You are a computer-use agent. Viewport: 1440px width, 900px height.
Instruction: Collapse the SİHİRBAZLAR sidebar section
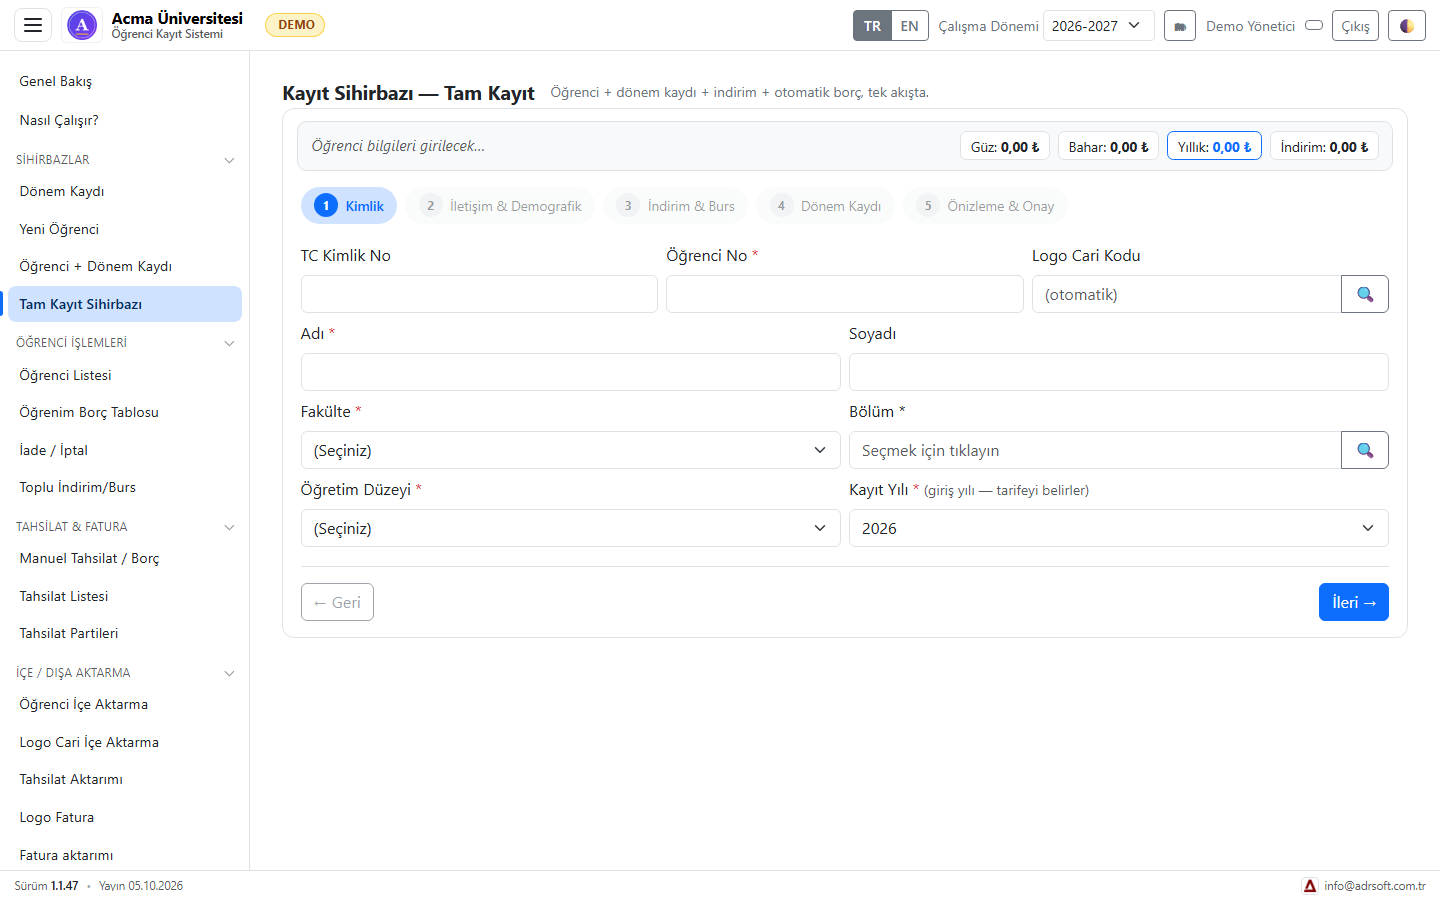coord(125,160)
